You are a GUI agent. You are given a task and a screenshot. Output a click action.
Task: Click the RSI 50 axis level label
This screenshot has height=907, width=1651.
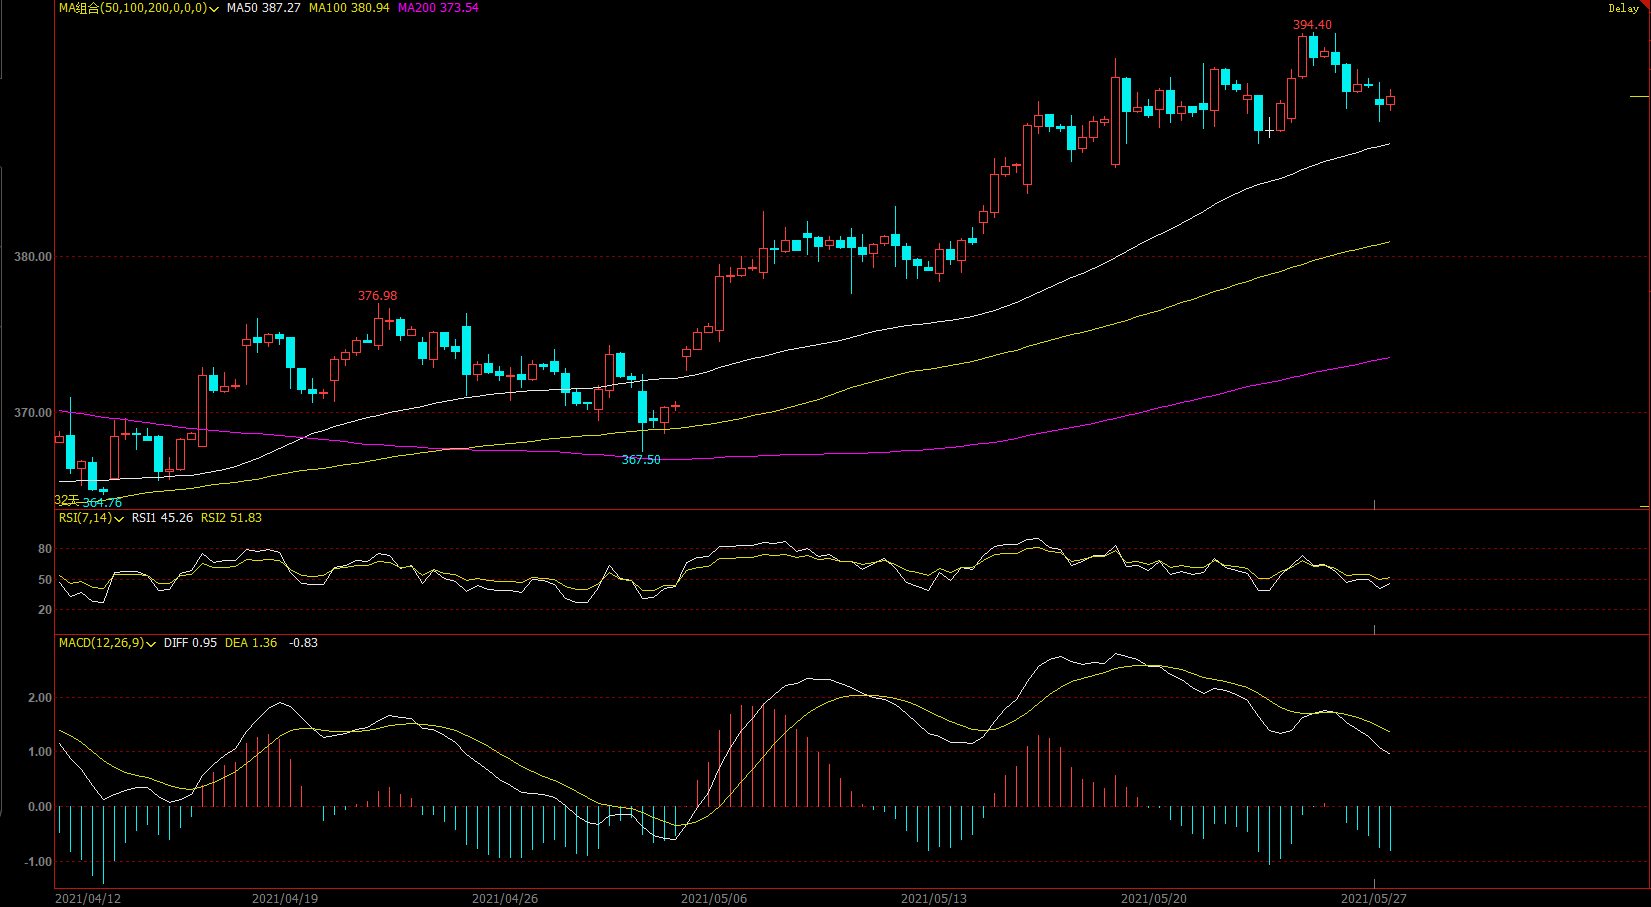pyautogui.click(x=45, y=580)
